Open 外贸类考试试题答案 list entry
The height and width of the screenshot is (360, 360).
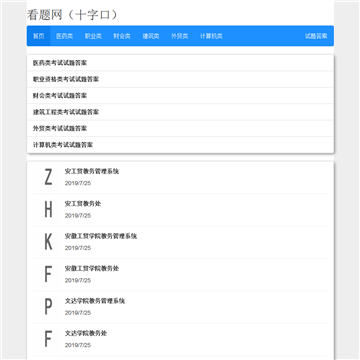pos(180,128)
